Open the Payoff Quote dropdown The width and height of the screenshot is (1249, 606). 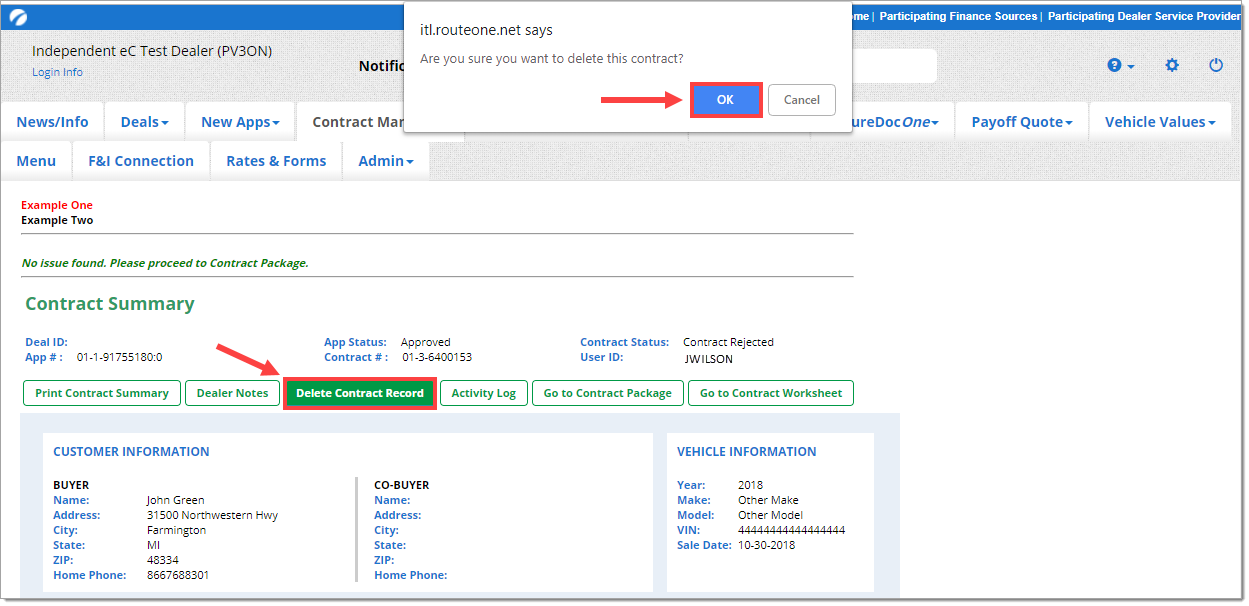[x=1021, y=122]
